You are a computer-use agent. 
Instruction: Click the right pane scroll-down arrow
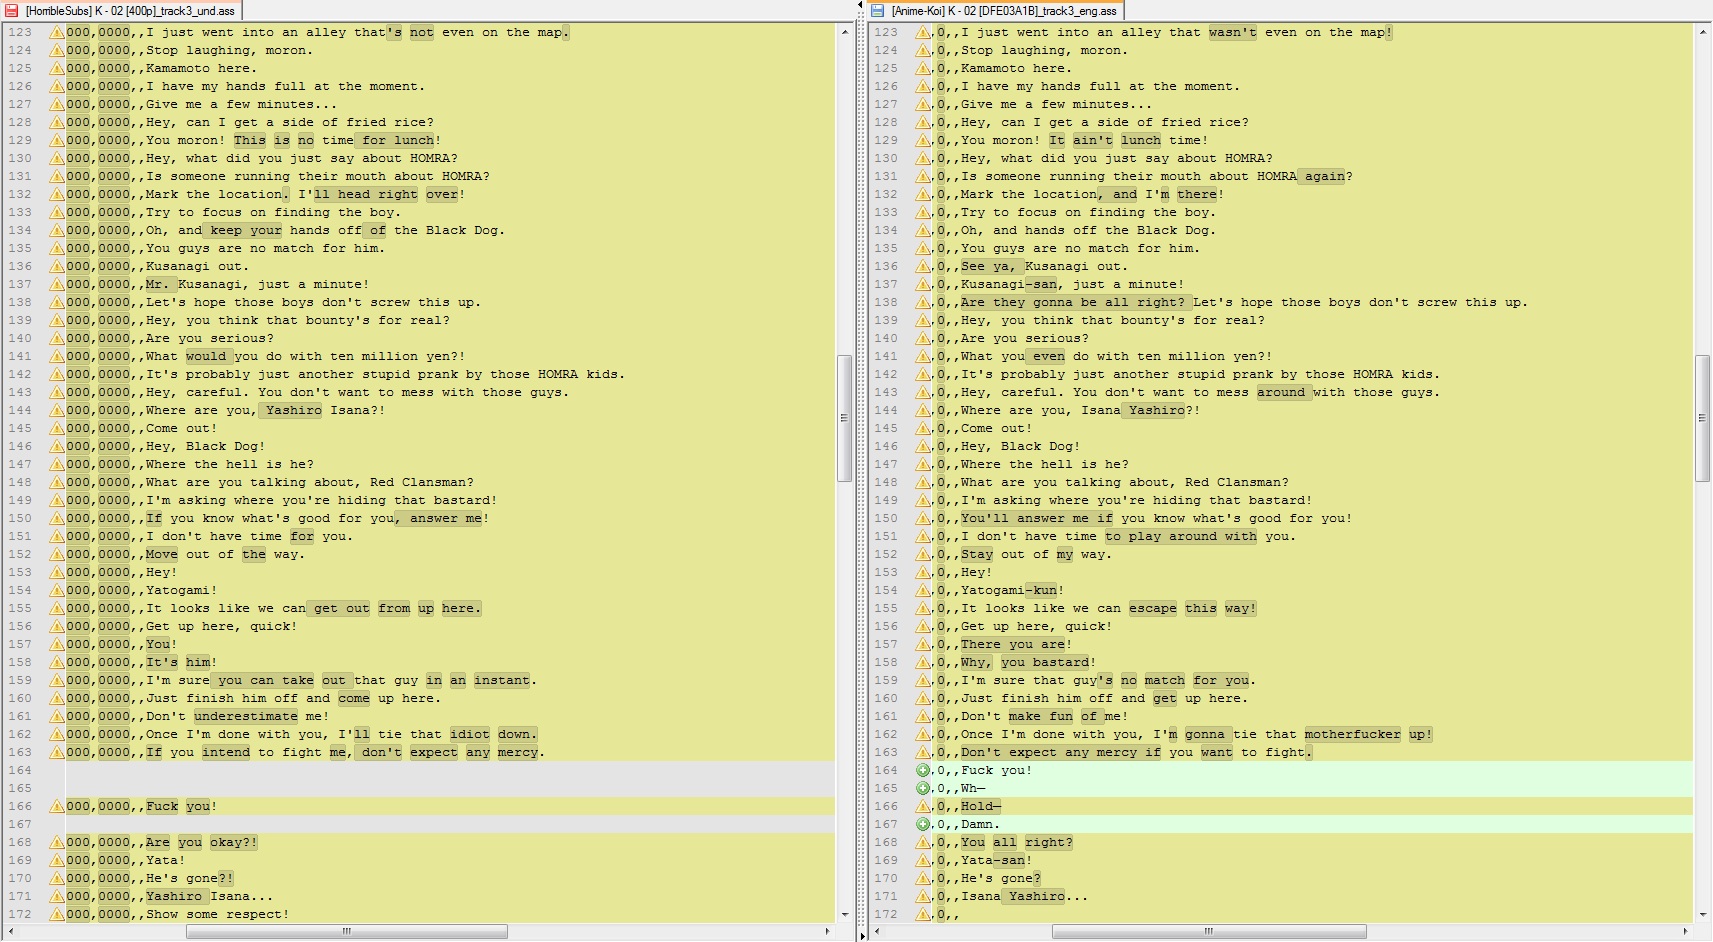(x=1703, y=914)
